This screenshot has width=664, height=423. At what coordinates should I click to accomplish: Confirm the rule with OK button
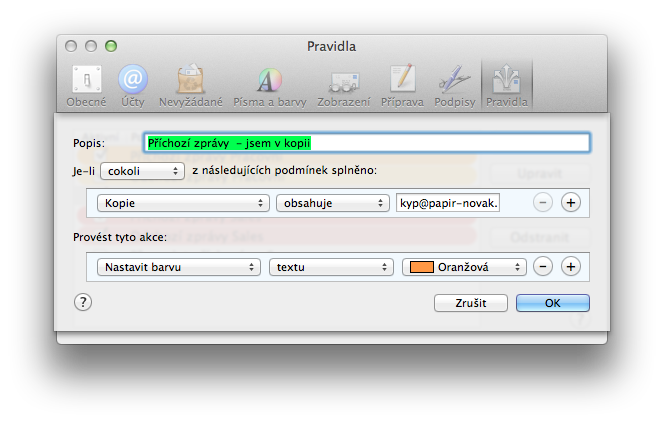(x=552, y=303)
